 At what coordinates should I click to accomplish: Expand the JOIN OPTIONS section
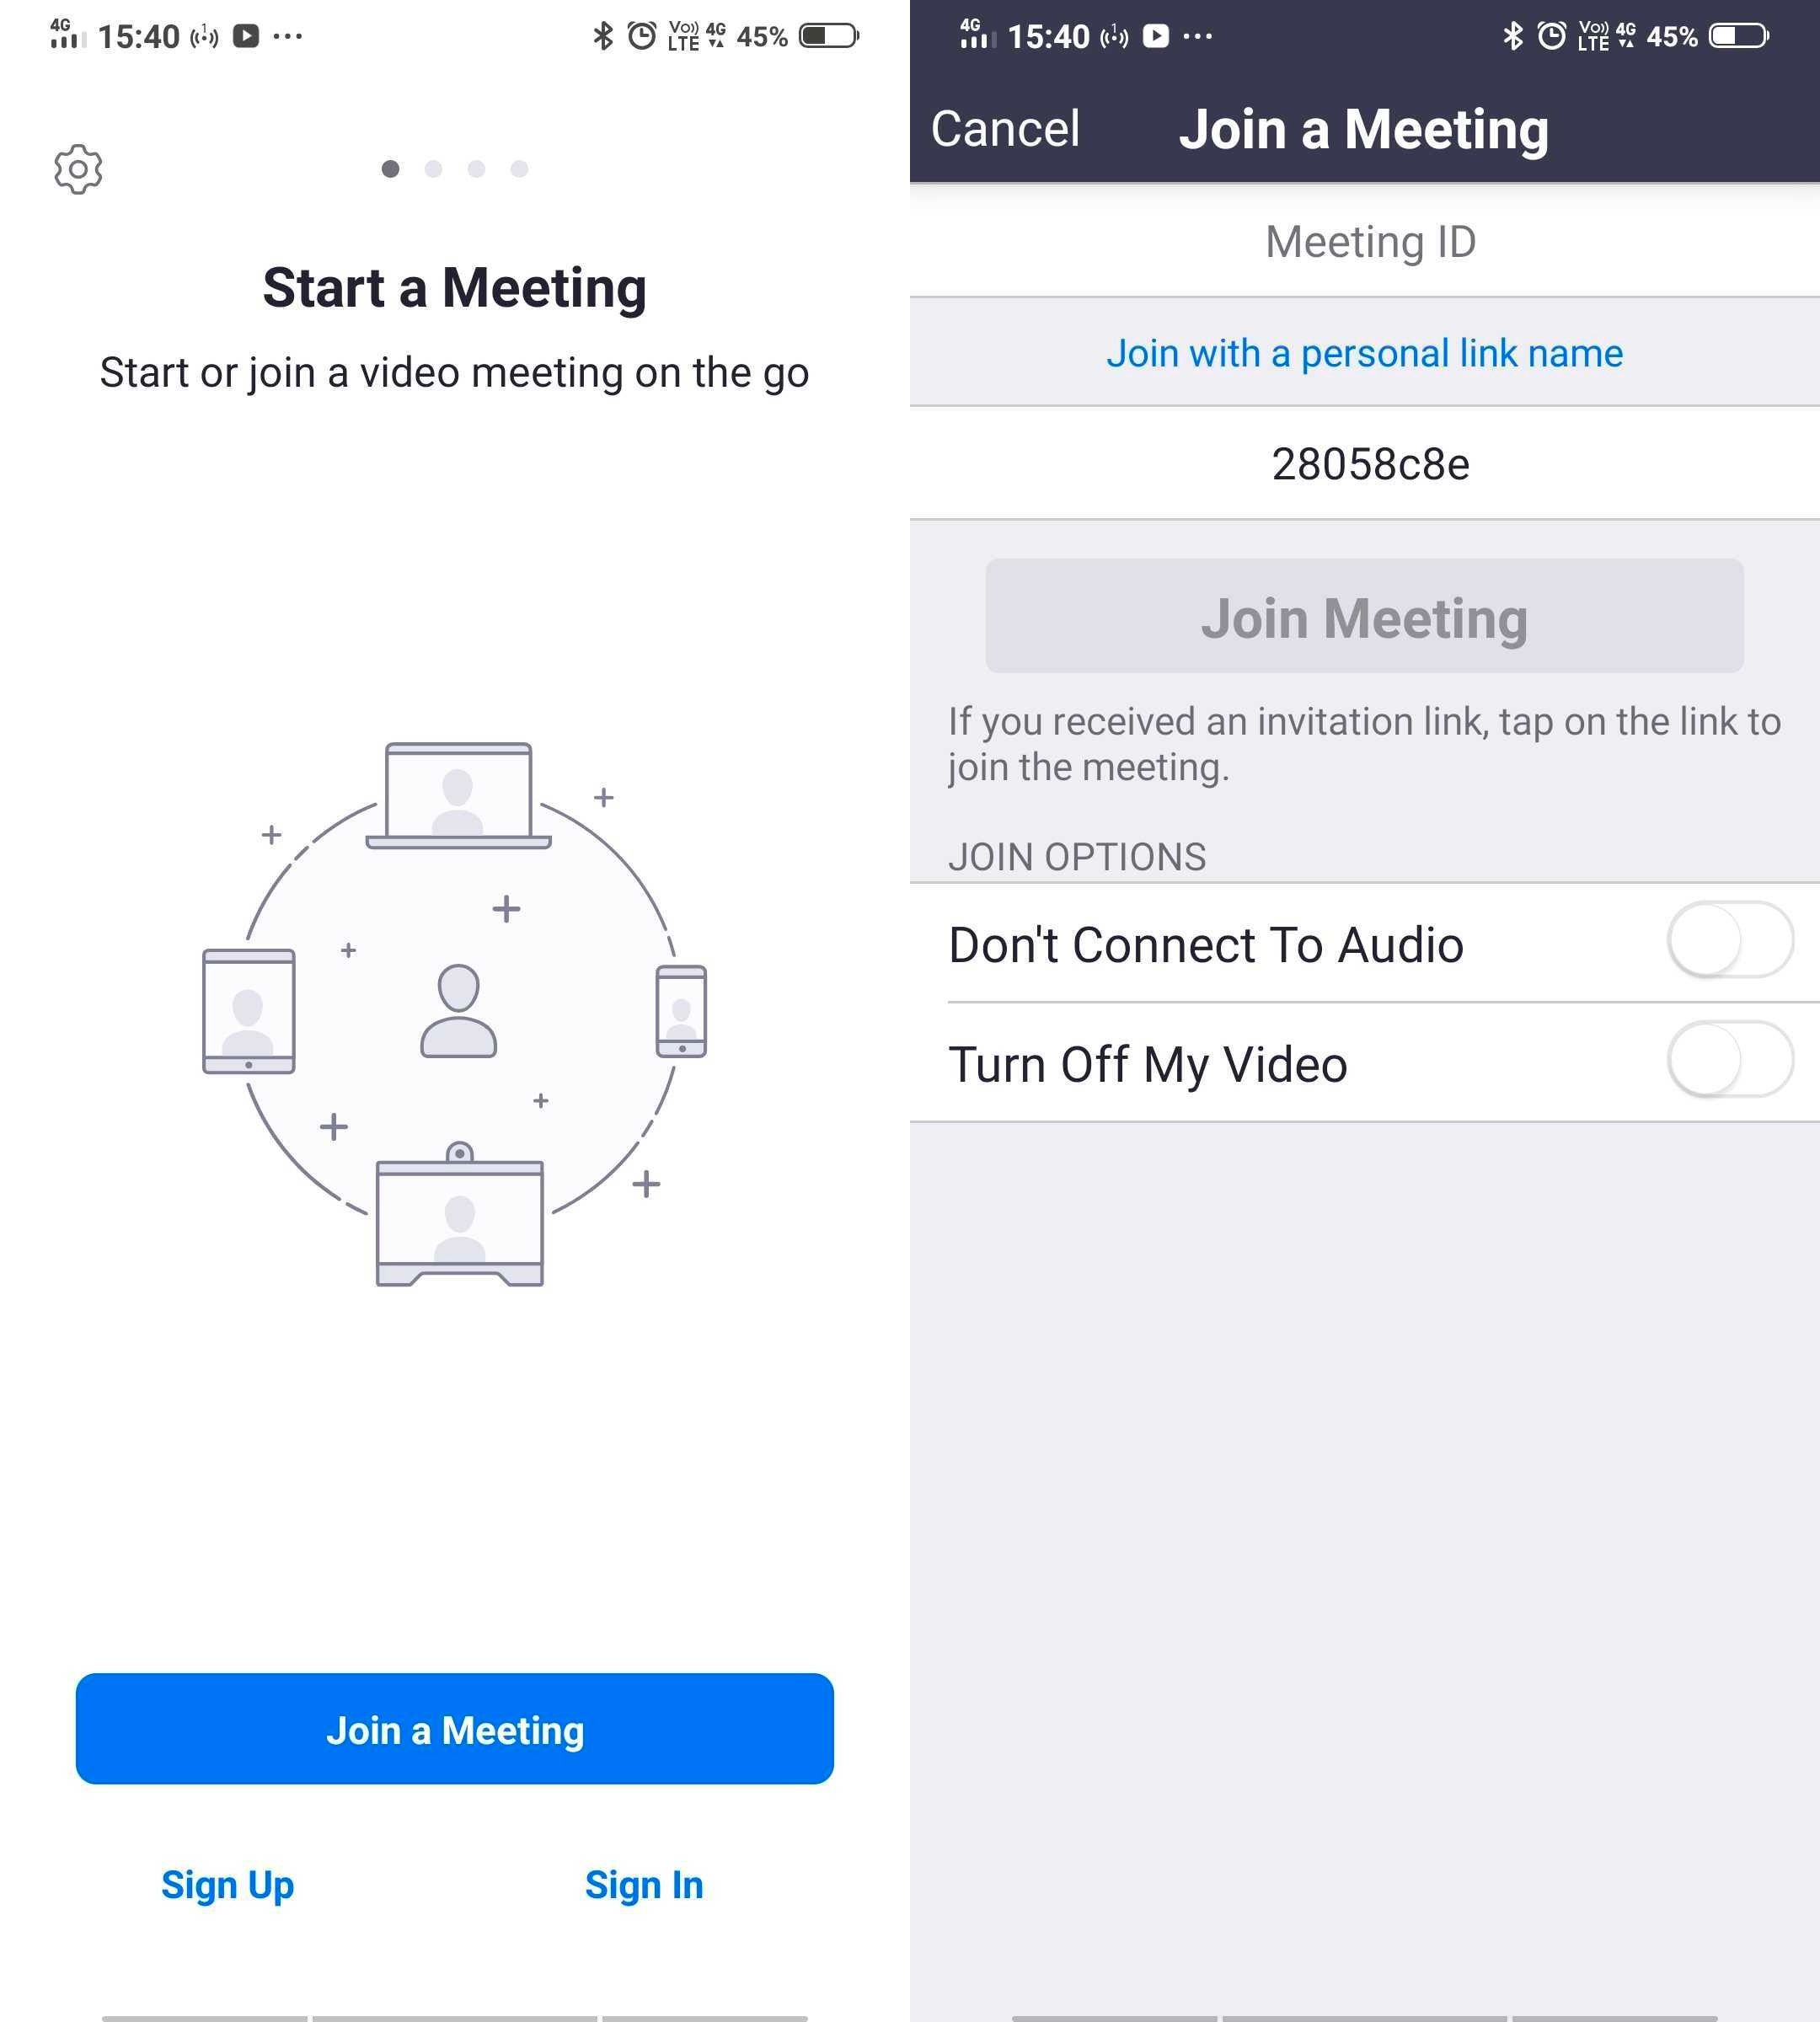(x=1077, y=853)
